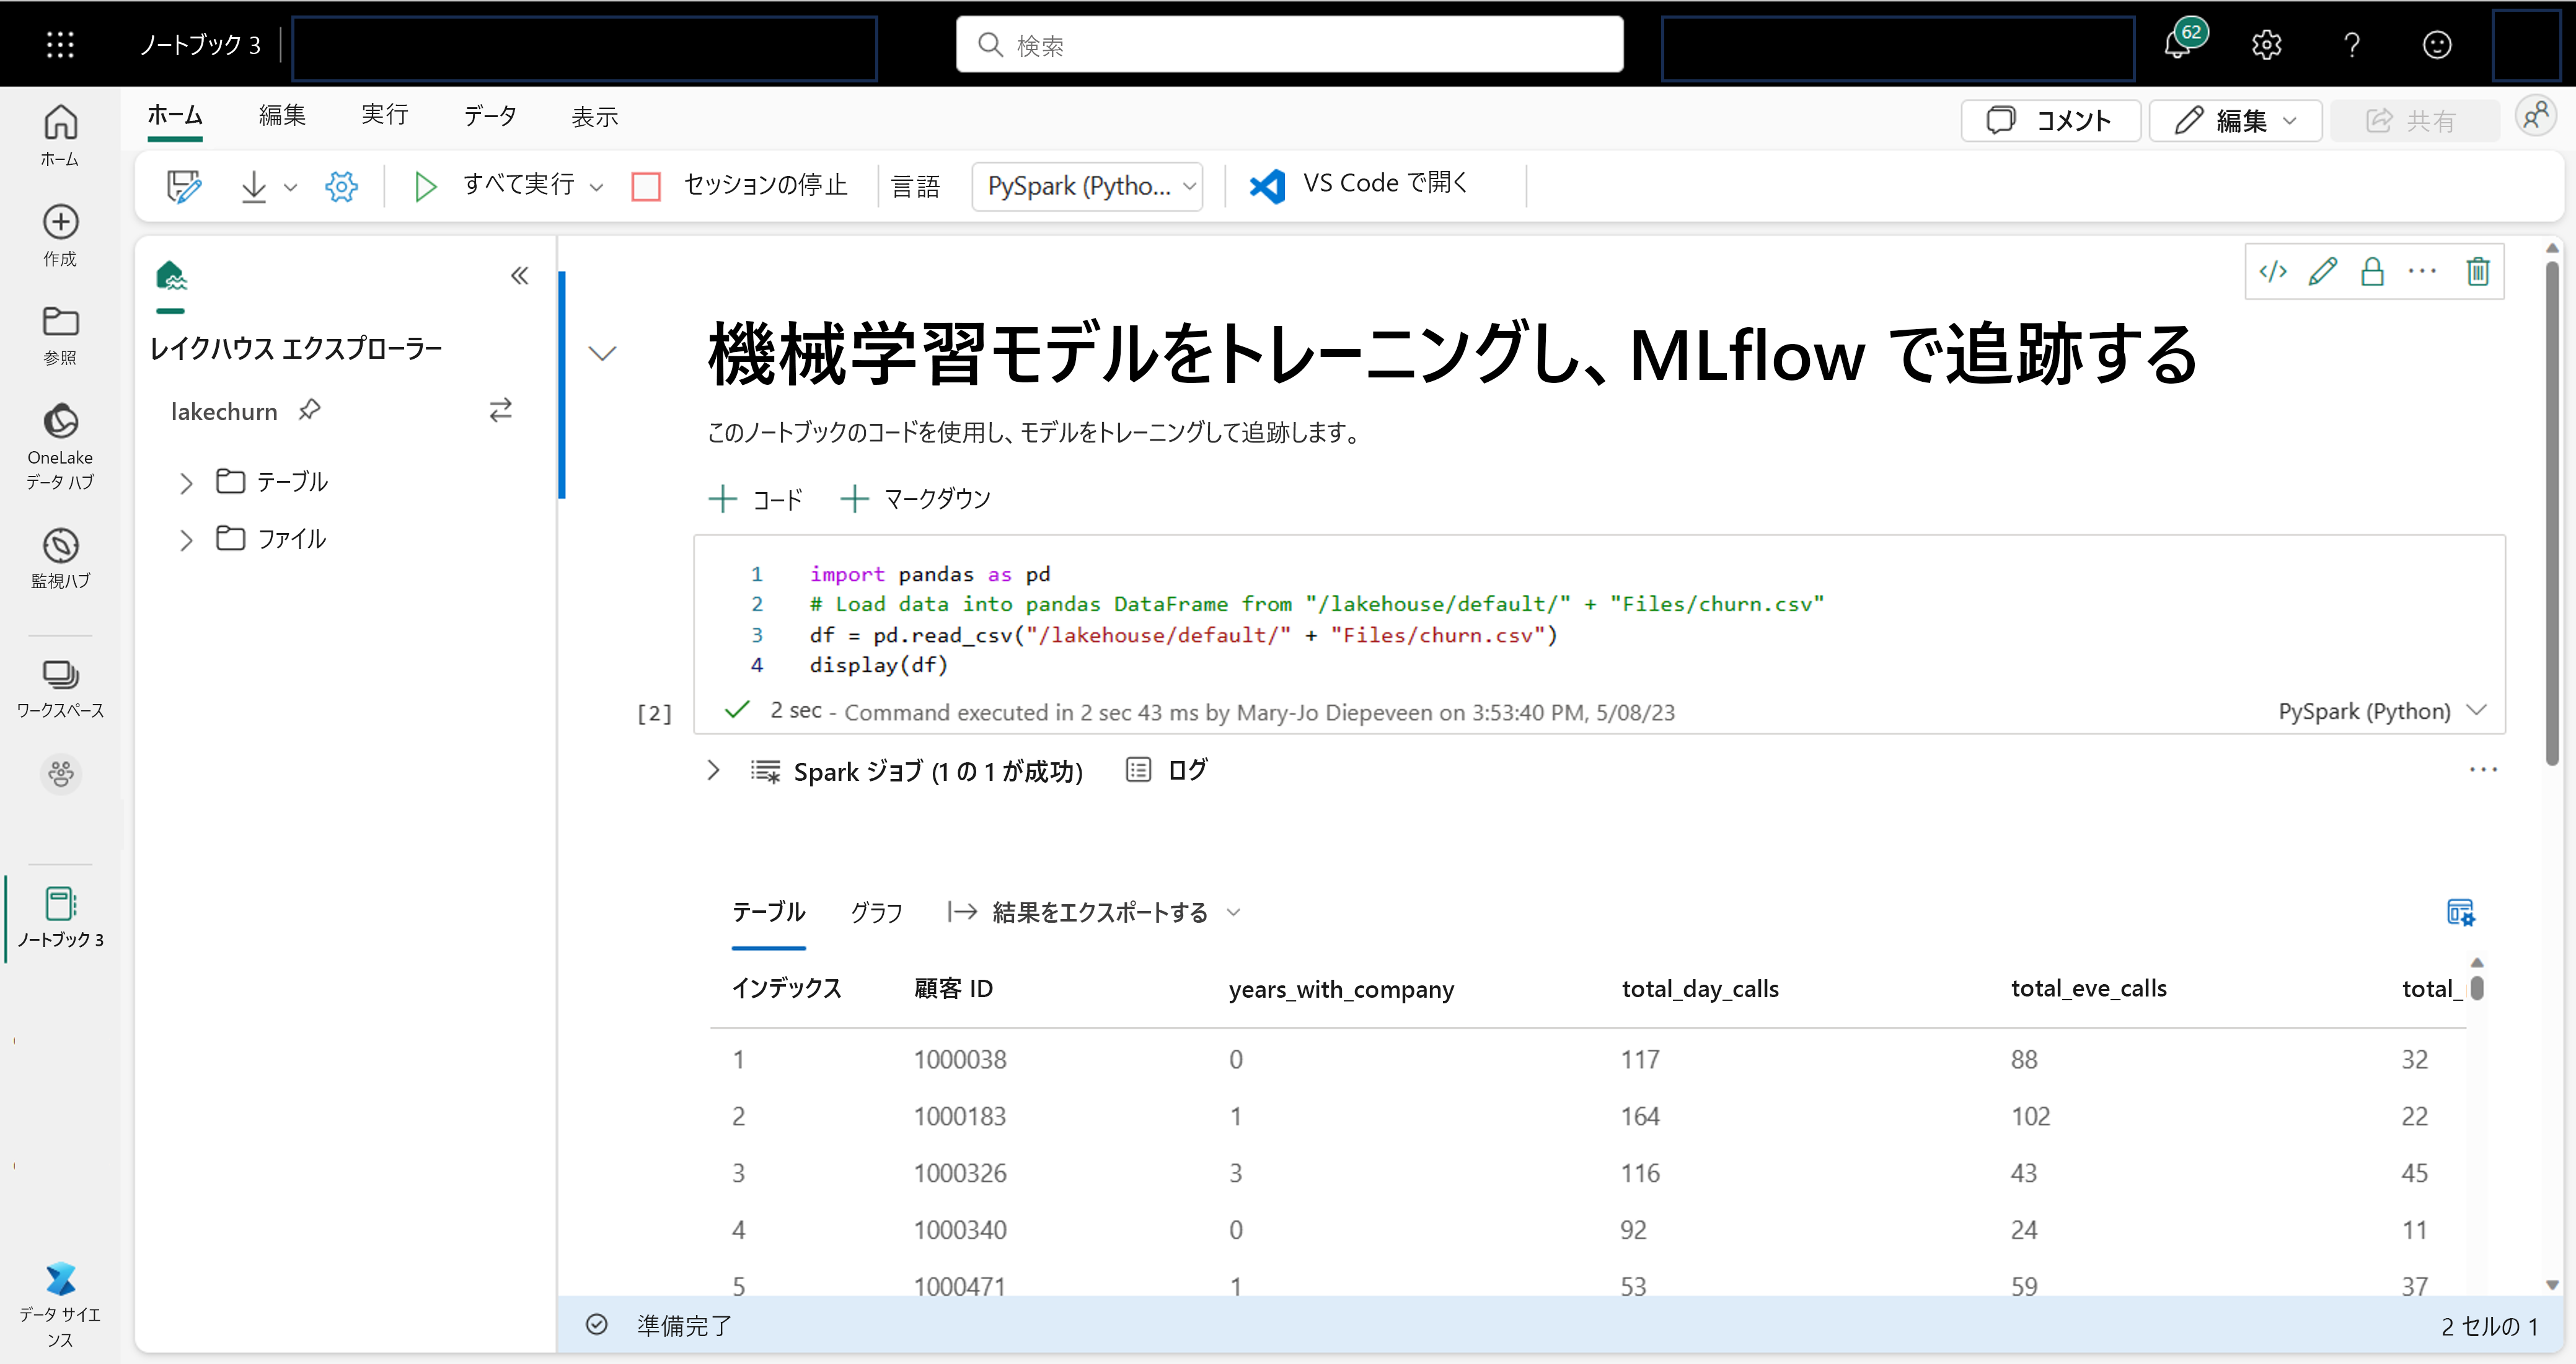Open more options for cell output
Image resolution: width=2576 pixels, height=1364 pixels.
point(2483,769)
